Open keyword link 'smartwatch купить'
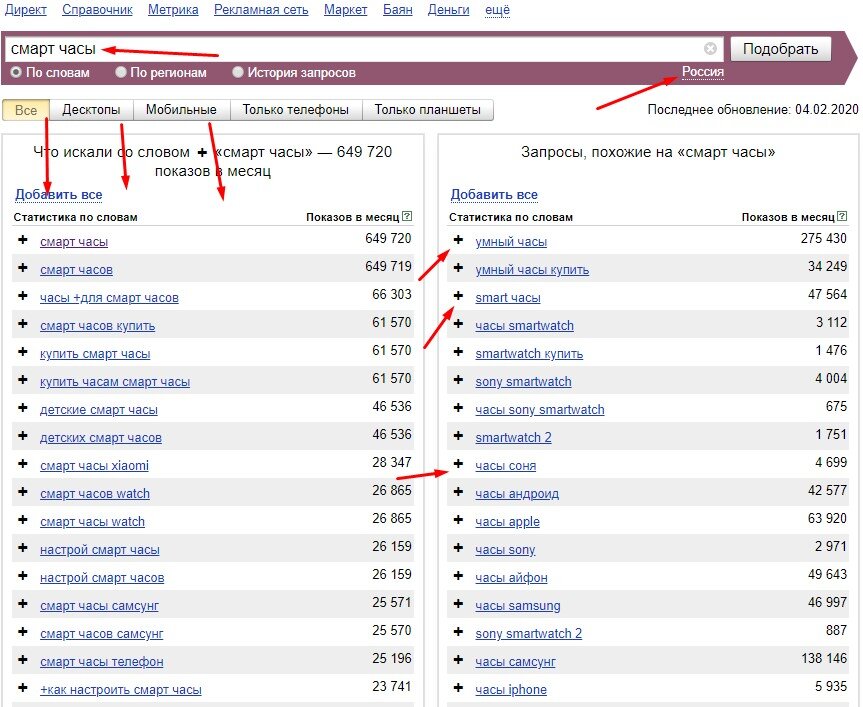Viewport: 863px width, 707px height. 529,354
